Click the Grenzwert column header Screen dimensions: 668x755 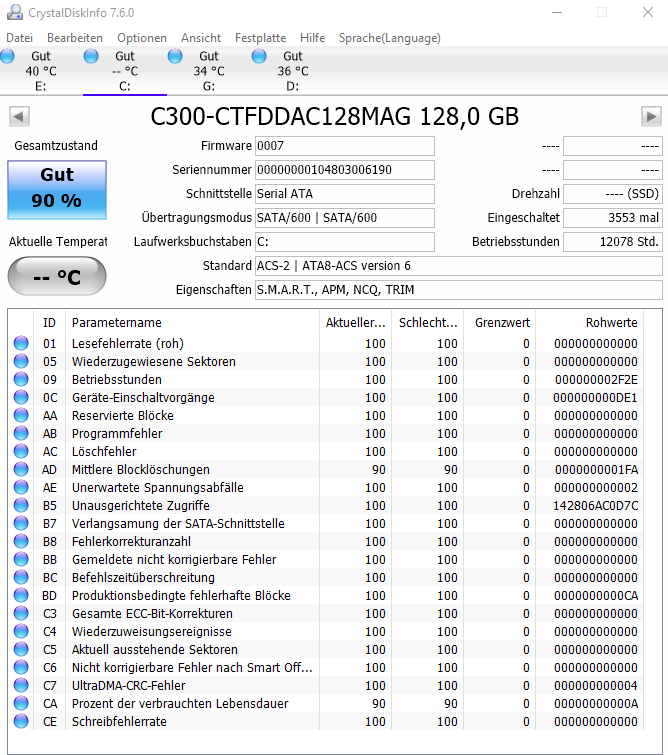[500, 323]
